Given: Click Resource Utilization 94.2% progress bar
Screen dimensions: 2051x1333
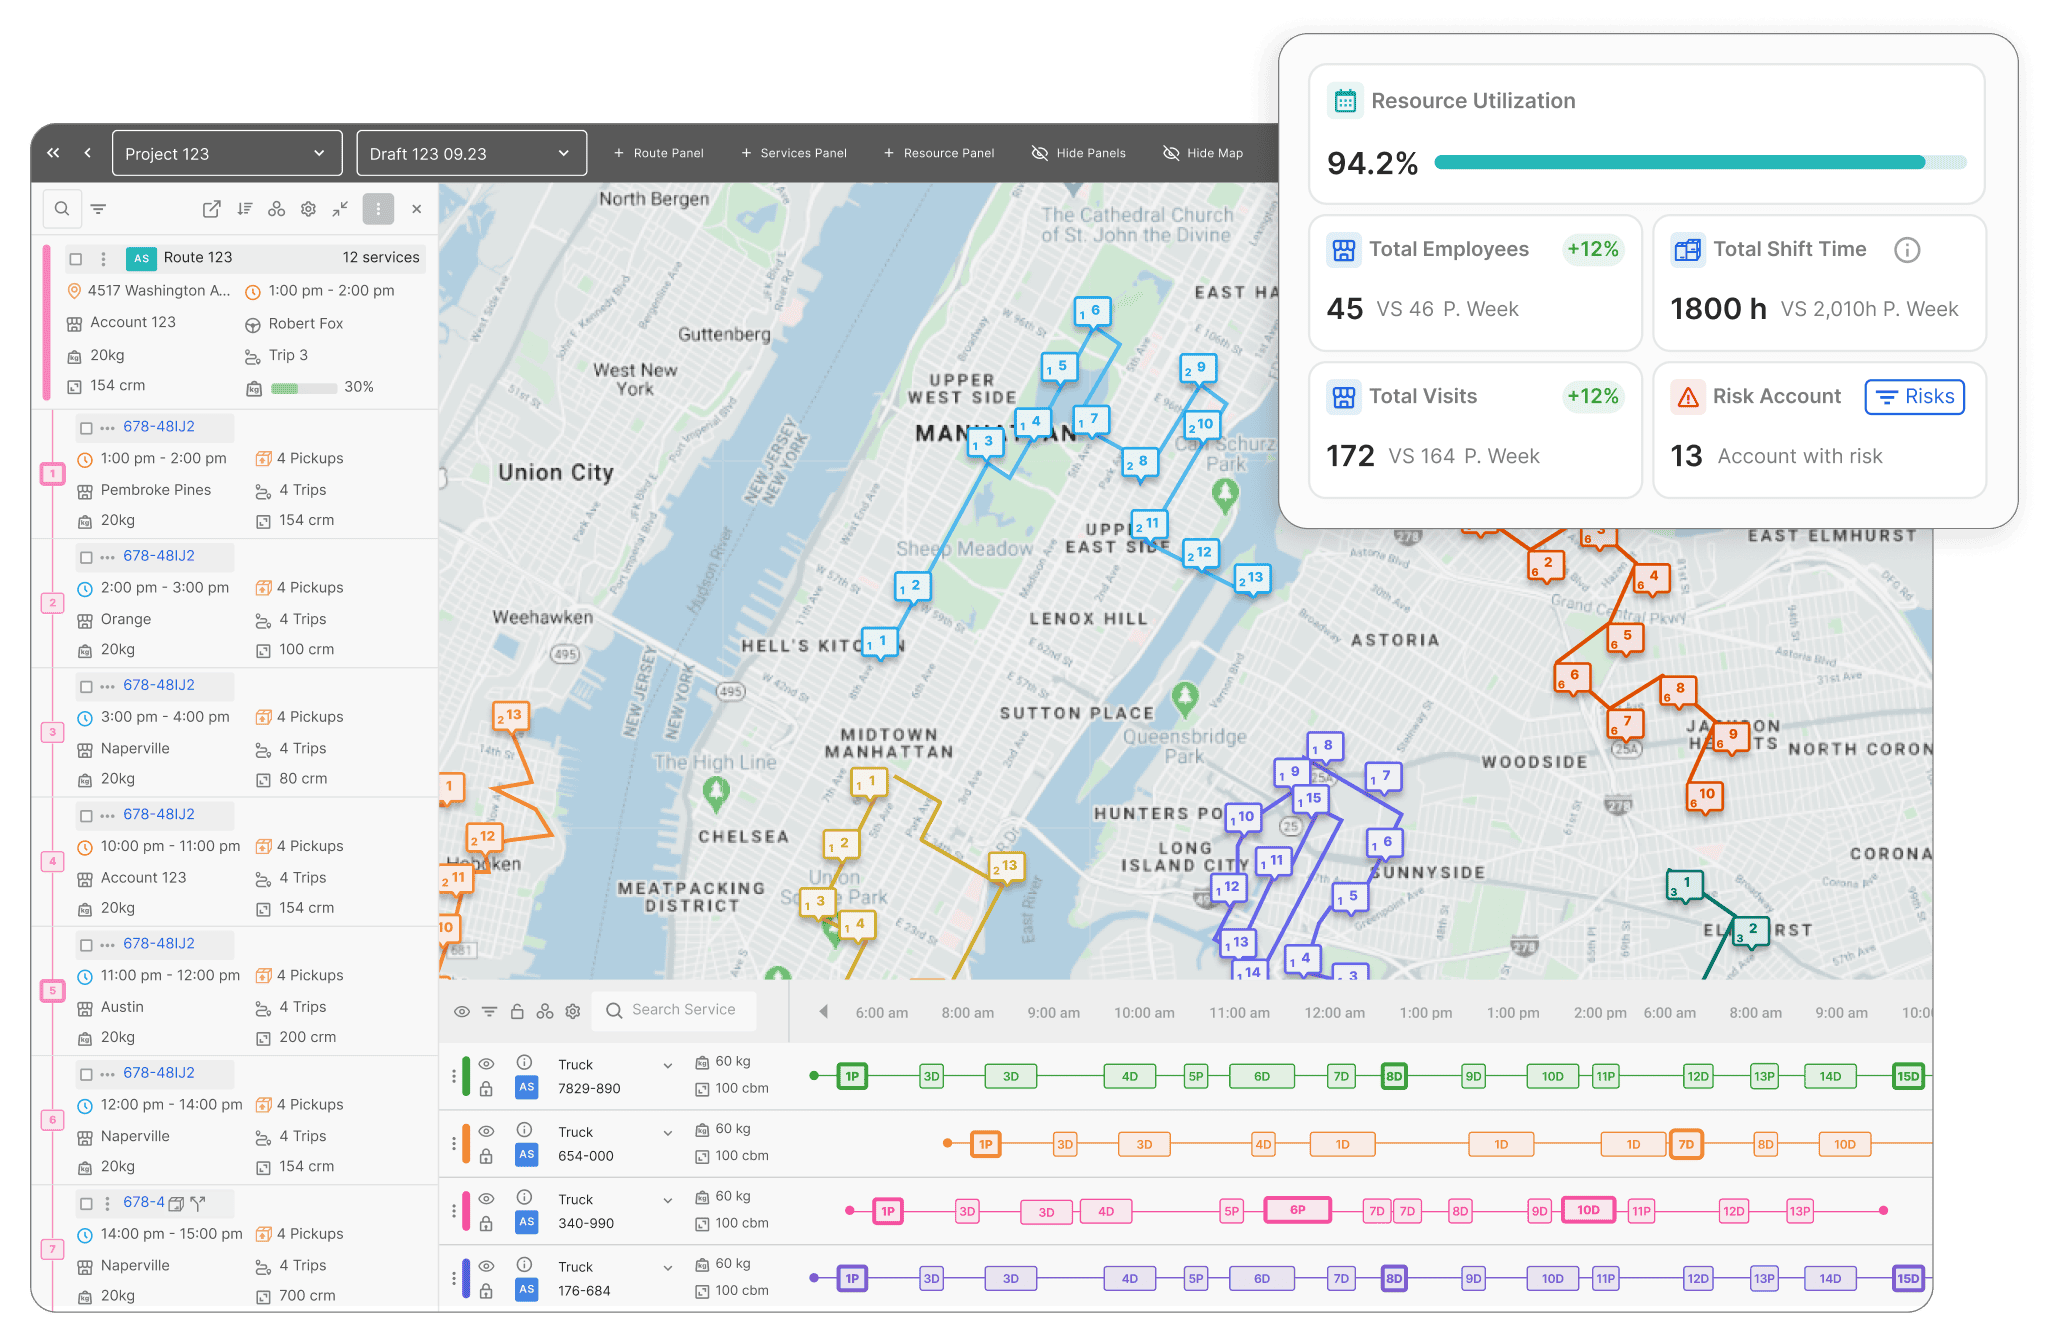Looking at the screenshot, I should click(x=1700, y=162).
